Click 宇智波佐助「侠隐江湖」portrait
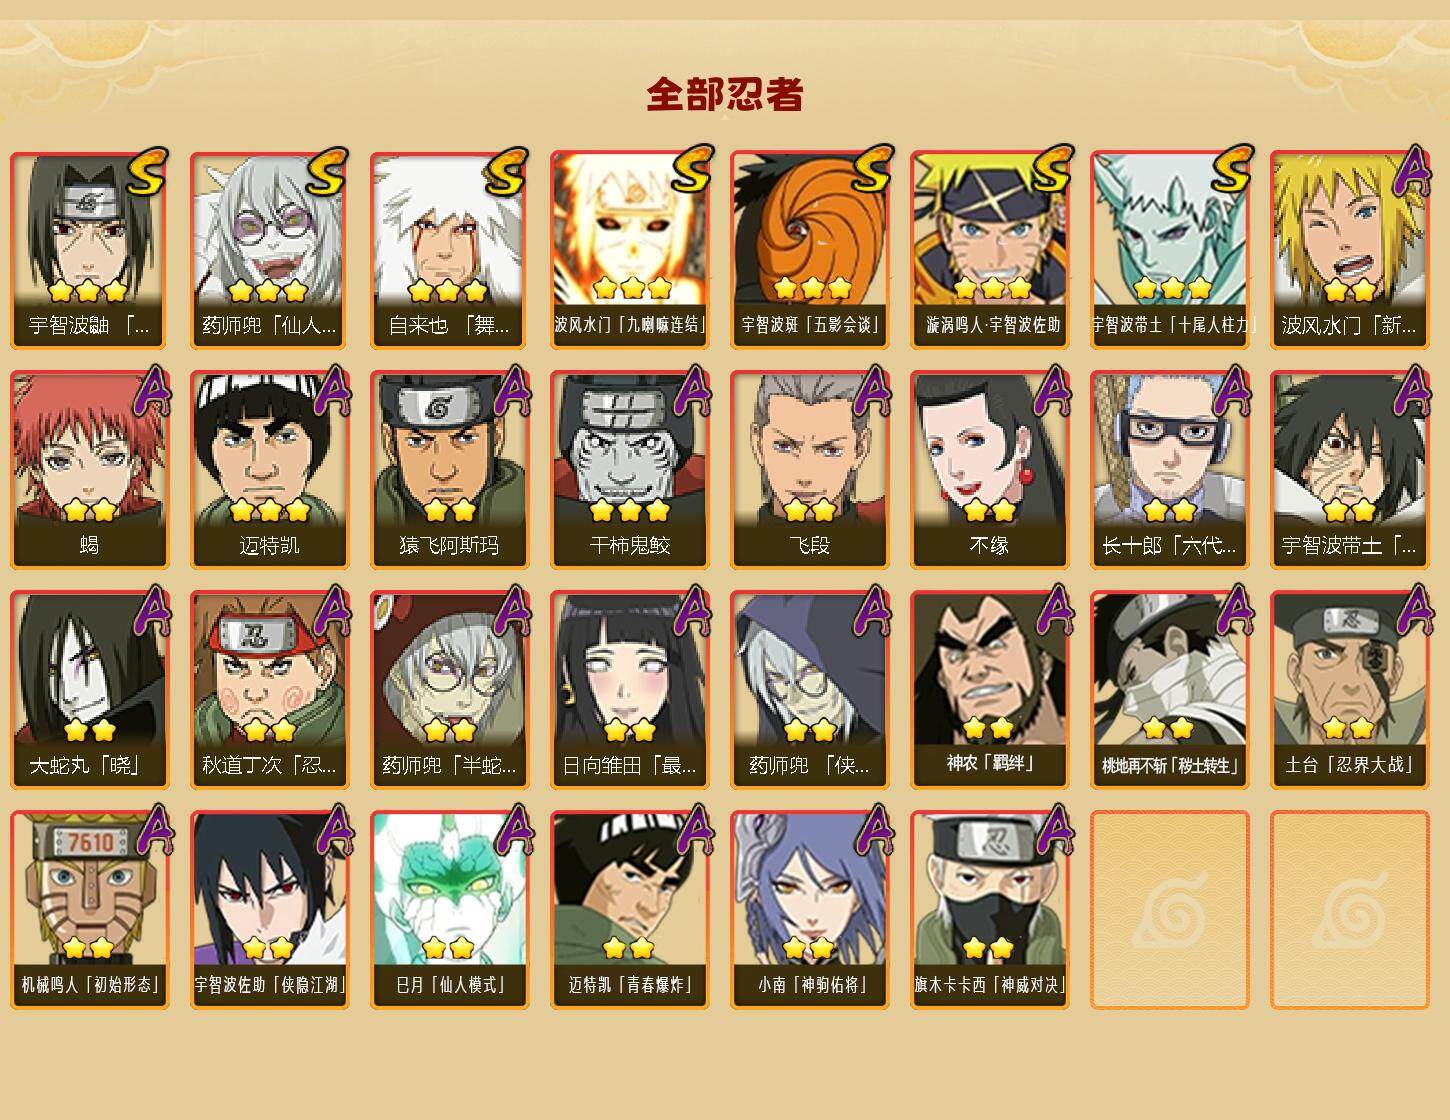This screenshot has height=1120, width=1450. pyautogui.click(x=269, y=909)
